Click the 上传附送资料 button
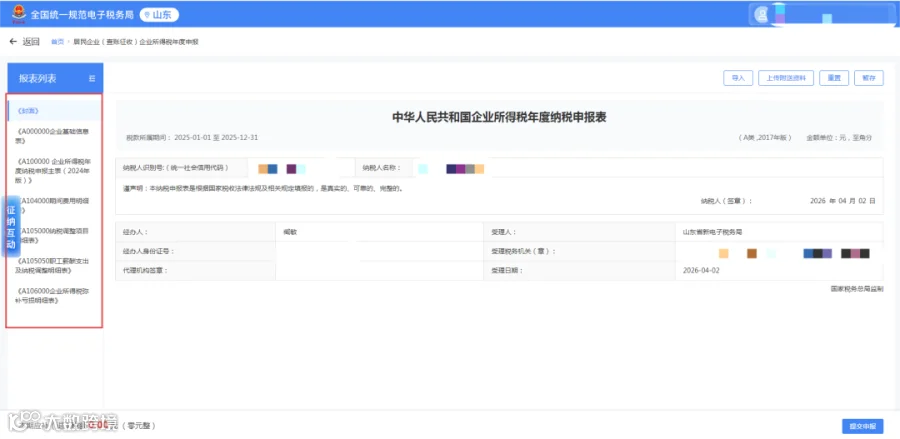 tap(786, 79)
